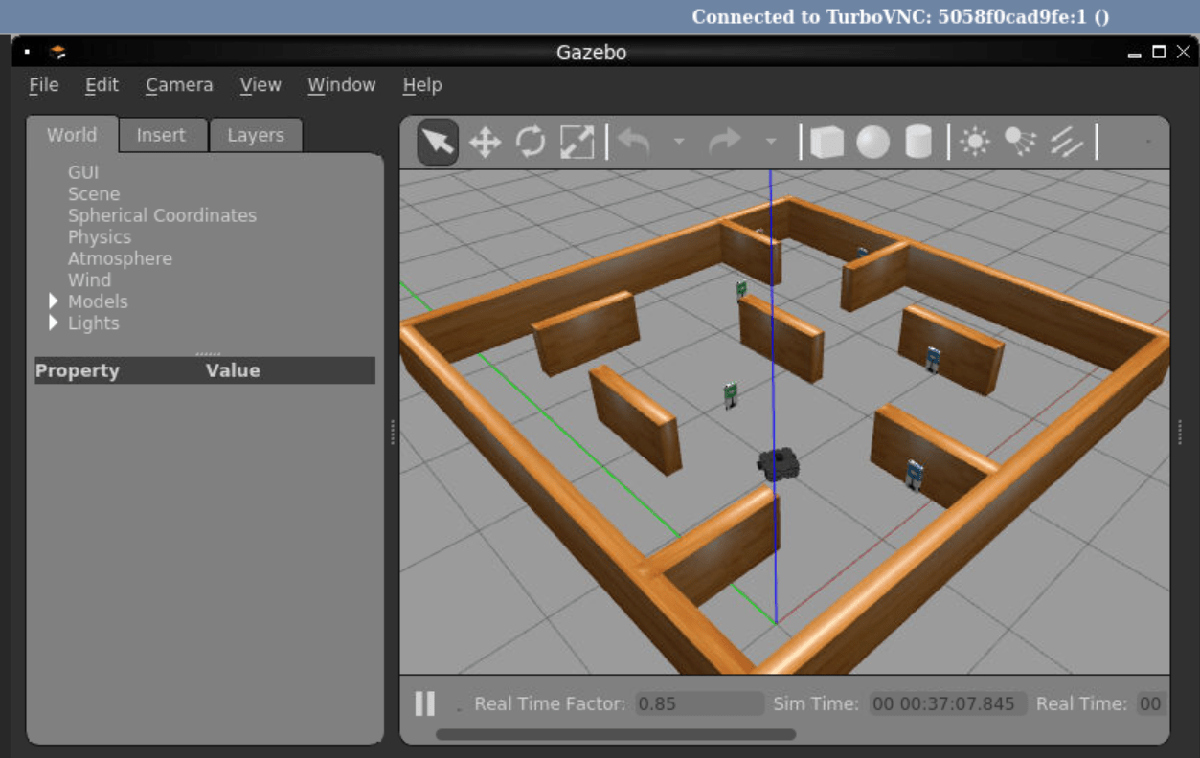Click the black robot in the maze

point(780,464)
